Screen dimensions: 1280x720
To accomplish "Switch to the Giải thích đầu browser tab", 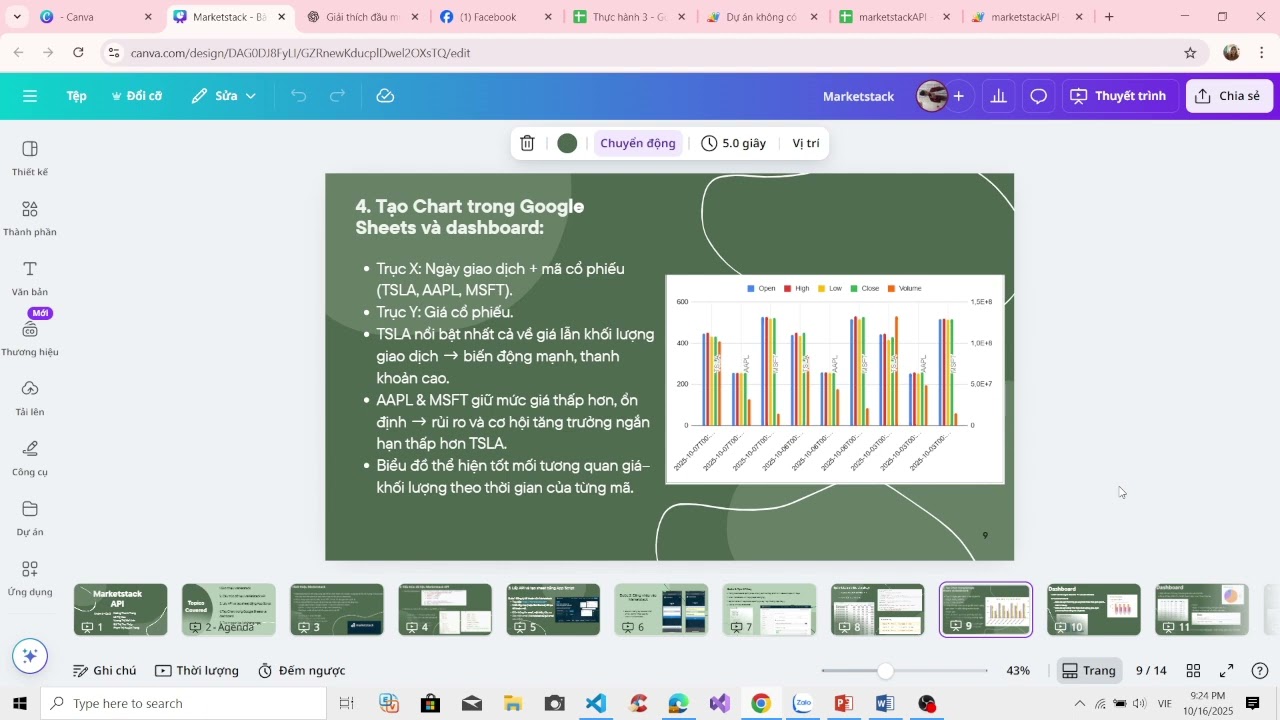I will point(362,17).
